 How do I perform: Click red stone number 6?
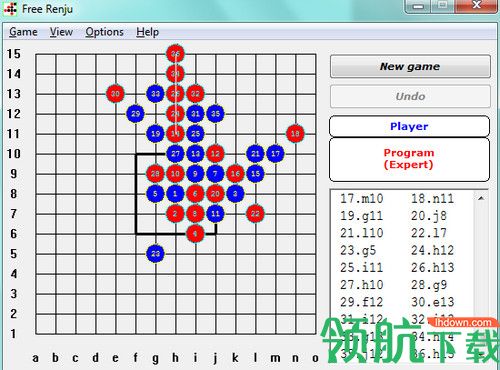click(x=195, y=194)
